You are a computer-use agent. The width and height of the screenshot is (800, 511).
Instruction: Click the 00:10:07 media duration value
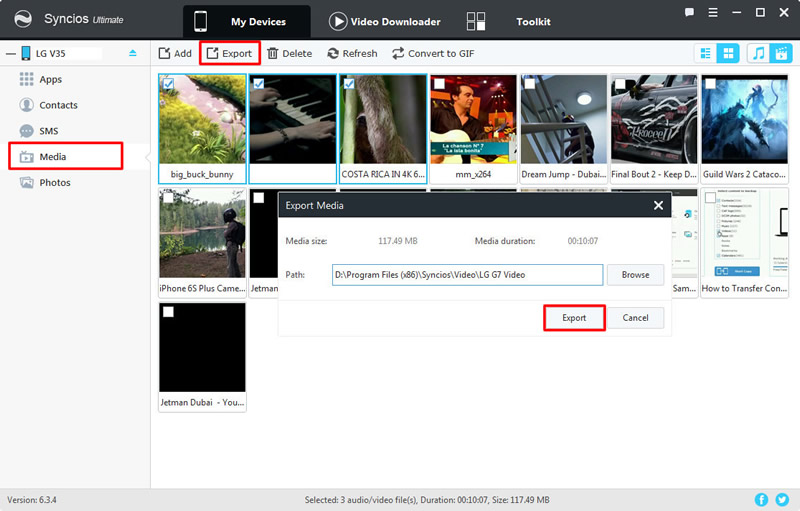click(583, 241)
